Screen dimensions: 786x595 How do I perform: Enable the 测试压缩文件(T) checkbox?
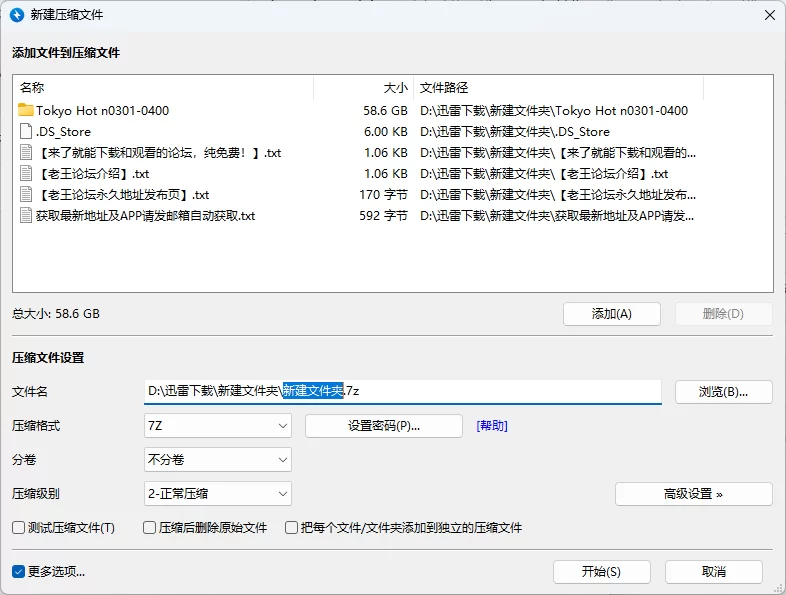[18, 527]
